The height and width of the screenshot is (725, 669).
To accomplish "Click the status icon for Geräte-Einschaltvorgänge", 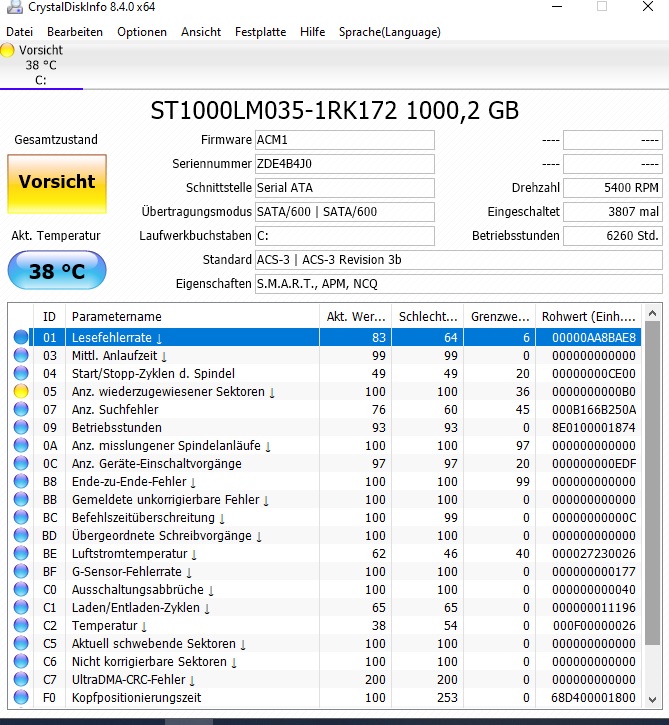I will click(x=21, y=463).
